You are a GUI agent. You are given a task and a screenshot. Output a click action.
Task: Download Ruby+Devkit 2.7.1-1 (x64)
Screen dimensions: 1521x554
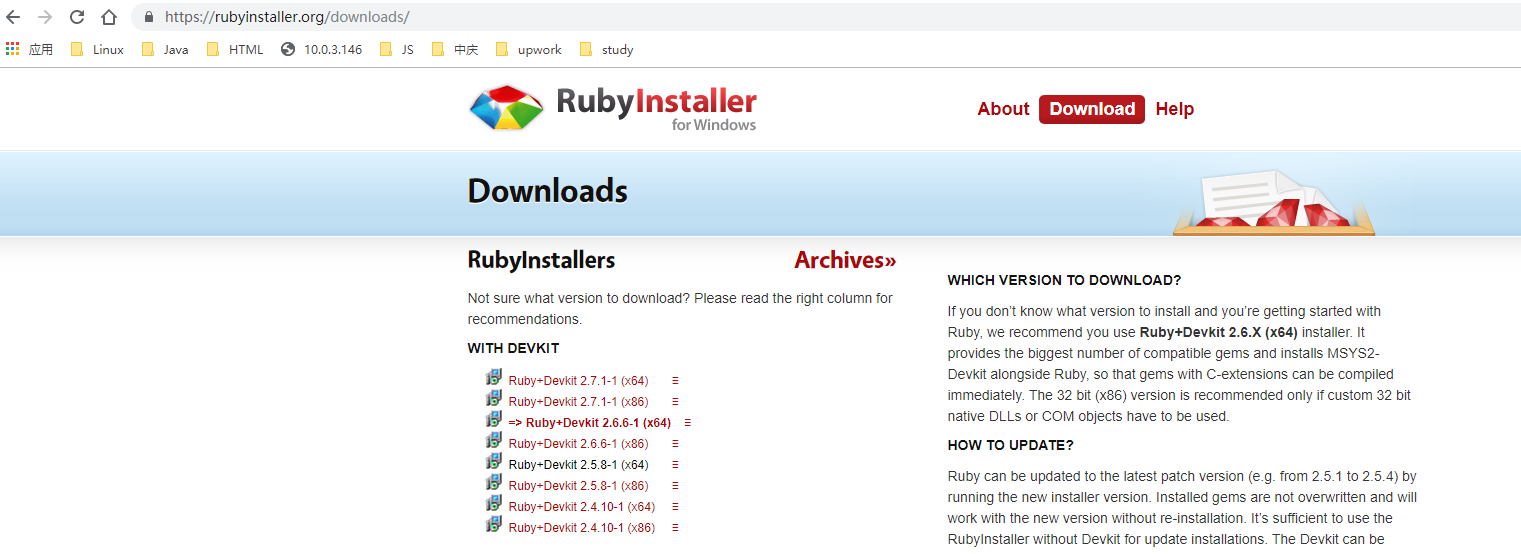point(578,381)
